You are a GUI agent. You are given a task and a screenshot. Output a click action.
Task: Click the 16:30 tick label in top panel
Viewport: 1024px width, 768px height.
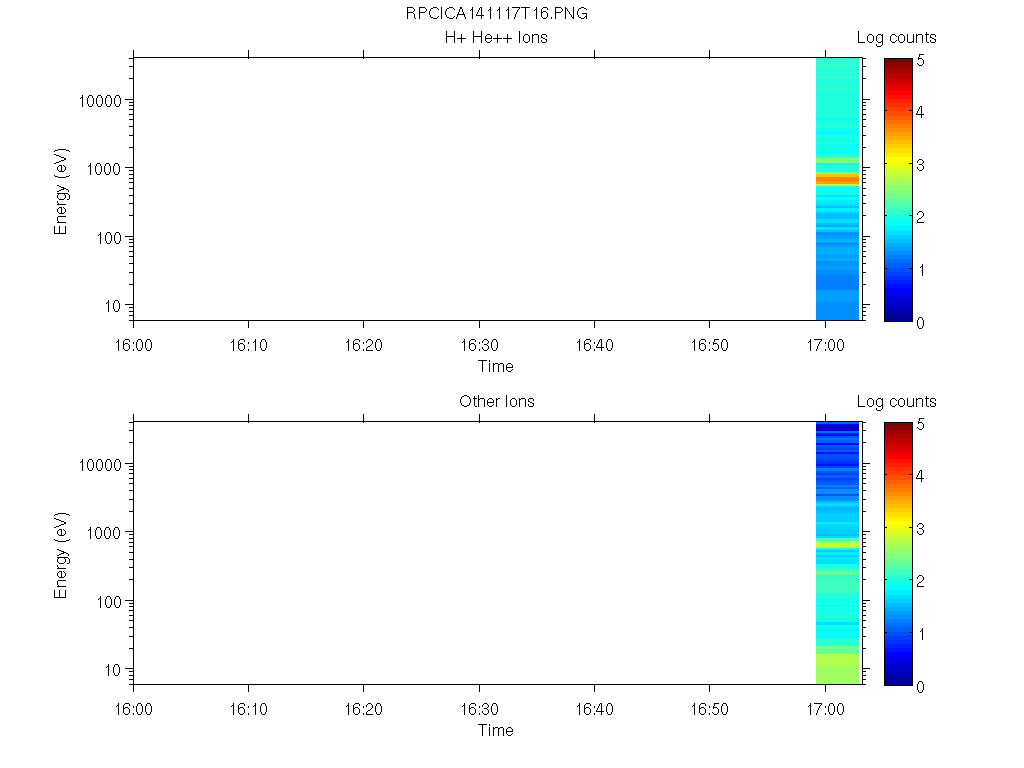click(479, 345)
